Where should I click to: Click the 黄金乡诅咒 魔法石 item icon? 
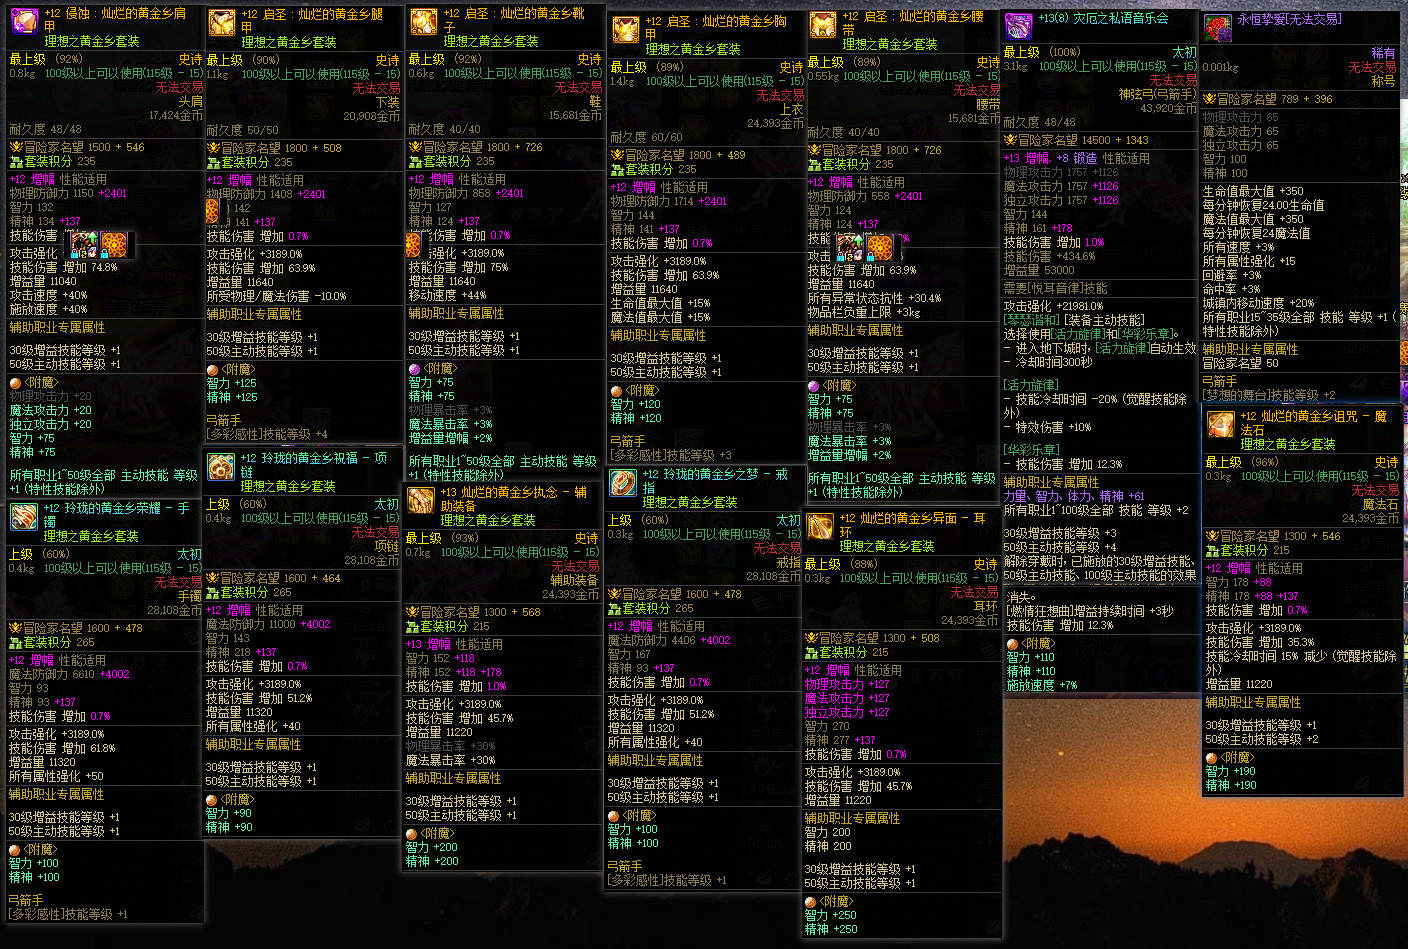[1220, 424]
